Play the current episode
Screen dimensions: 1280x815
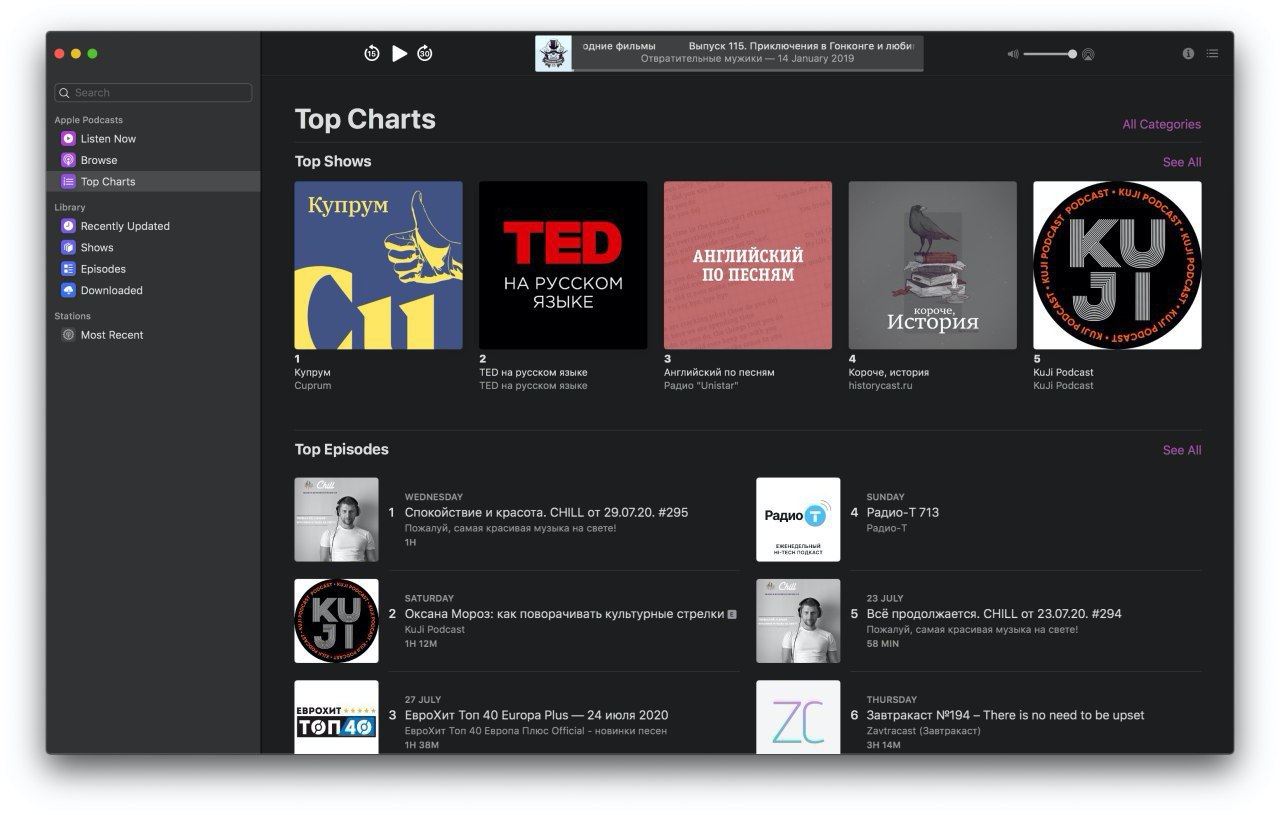coord(399,54)
